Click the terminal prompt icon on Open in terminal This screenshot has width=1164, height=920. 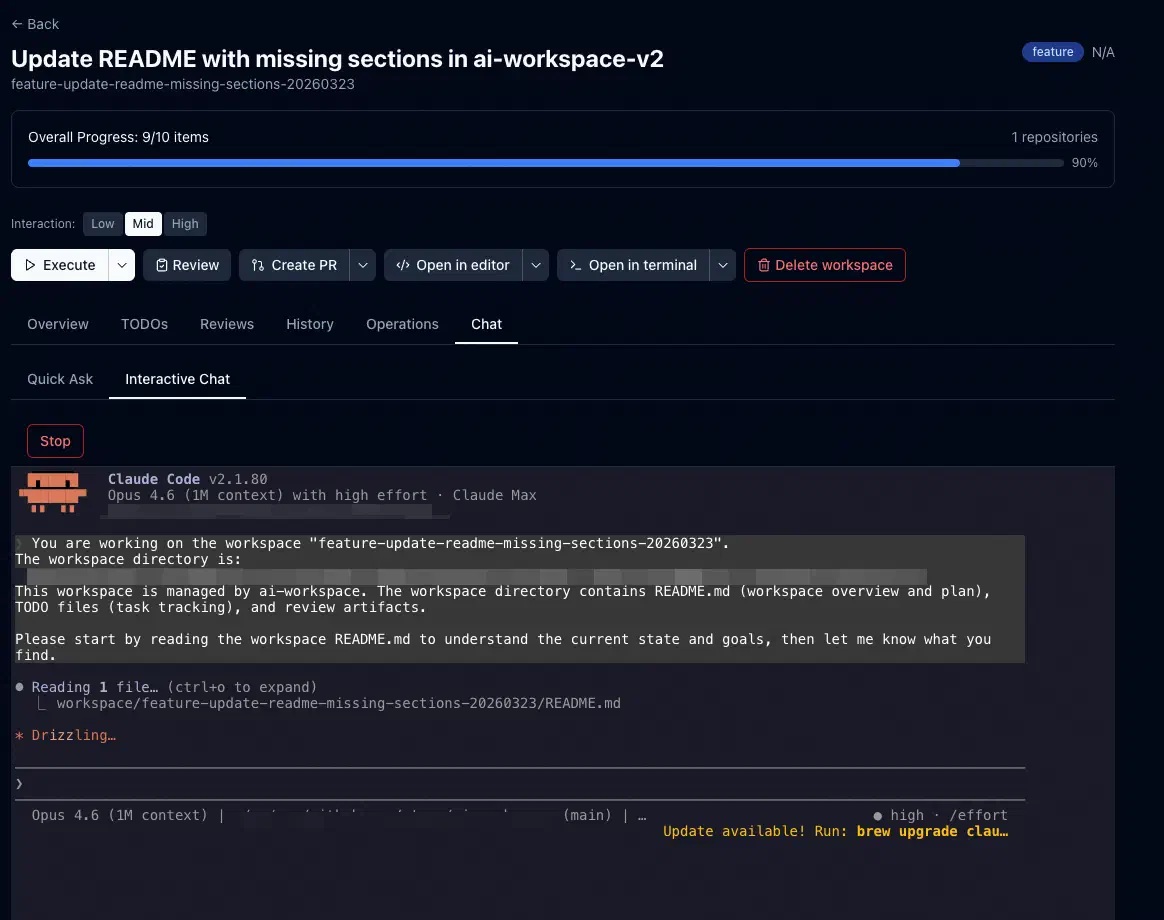575,265
